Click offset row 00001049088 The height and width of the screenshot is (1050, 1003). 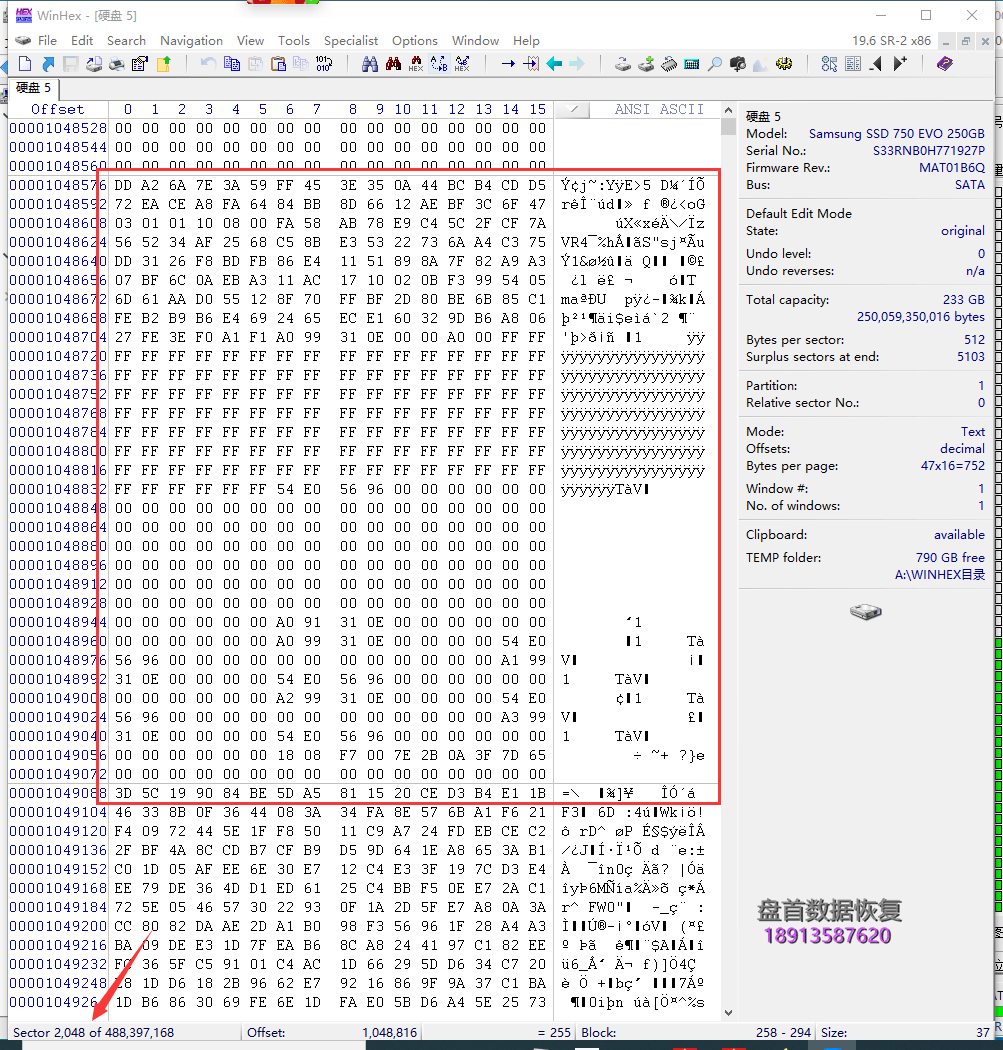pos(58,793)
